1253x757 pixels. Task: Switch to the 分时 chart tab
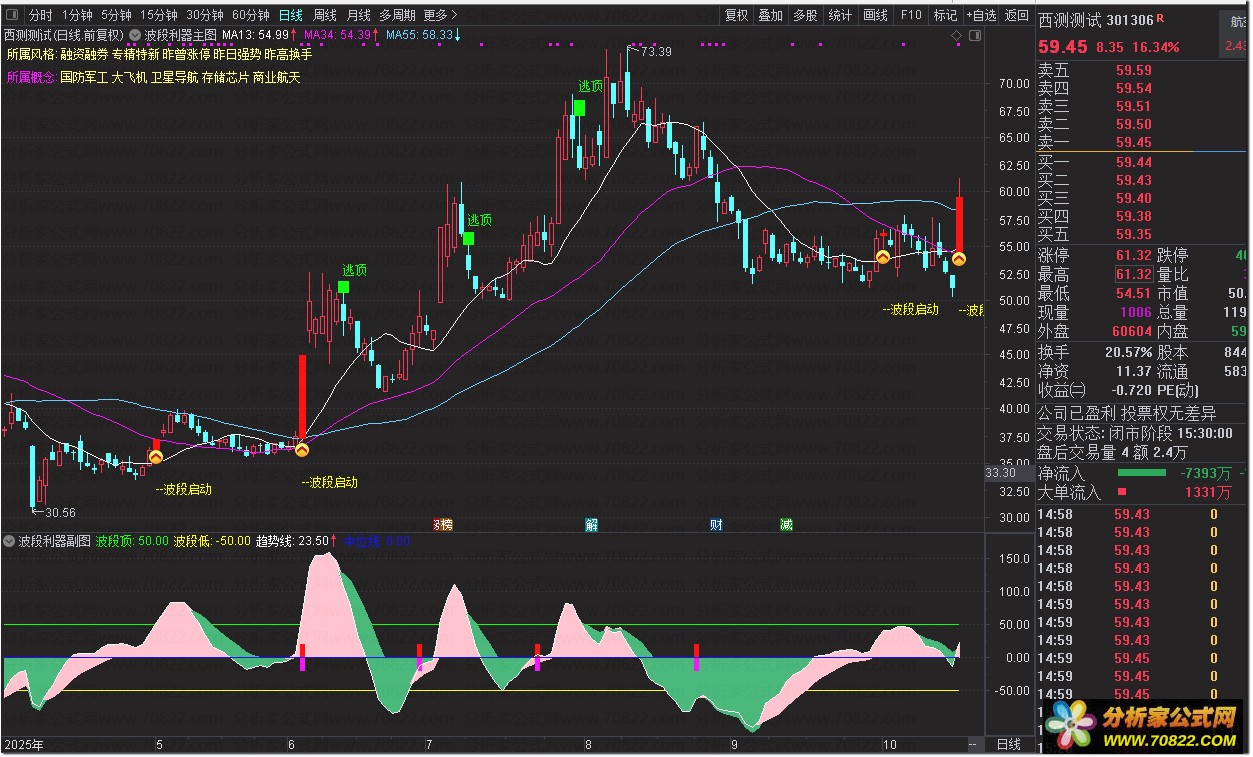point(40,15)
